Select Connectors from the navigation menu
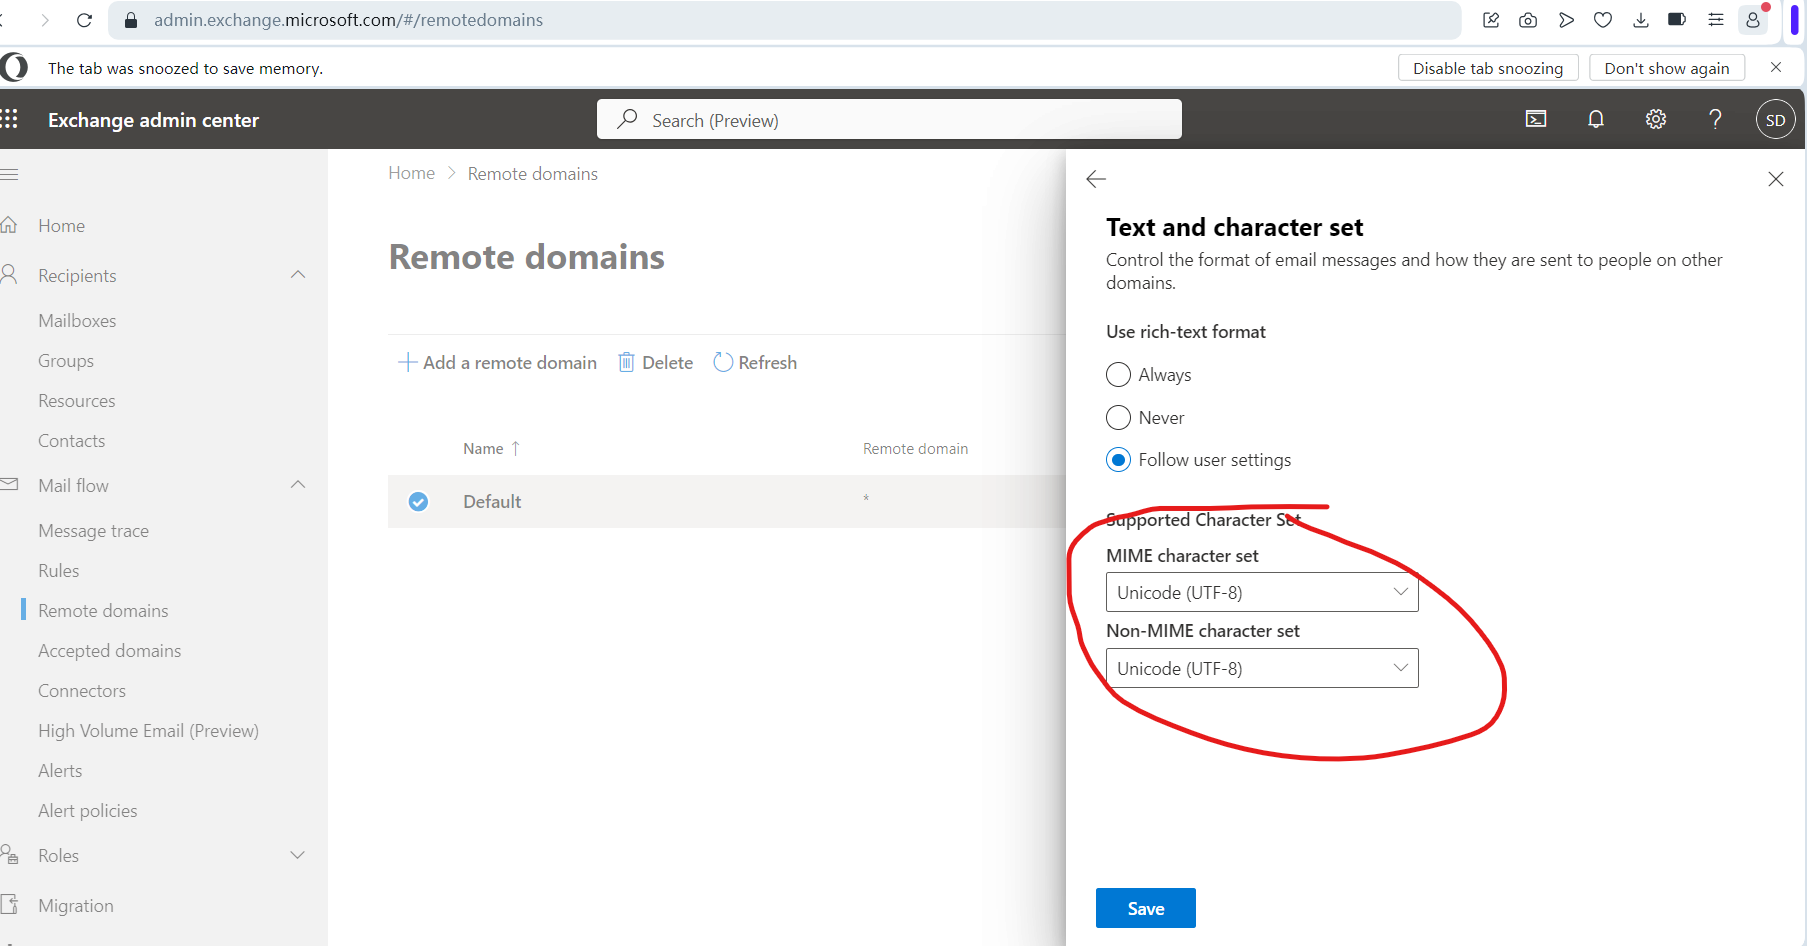1807x946 pixels. pos(82,690)
